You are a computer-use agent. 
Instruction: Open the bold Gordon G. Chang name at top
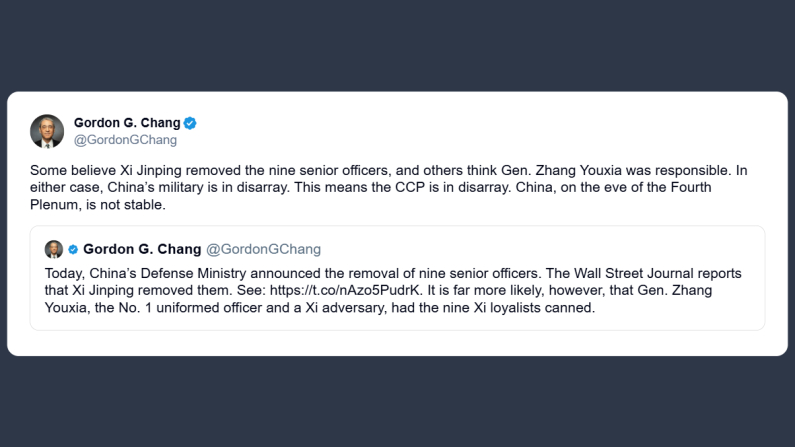126,123
